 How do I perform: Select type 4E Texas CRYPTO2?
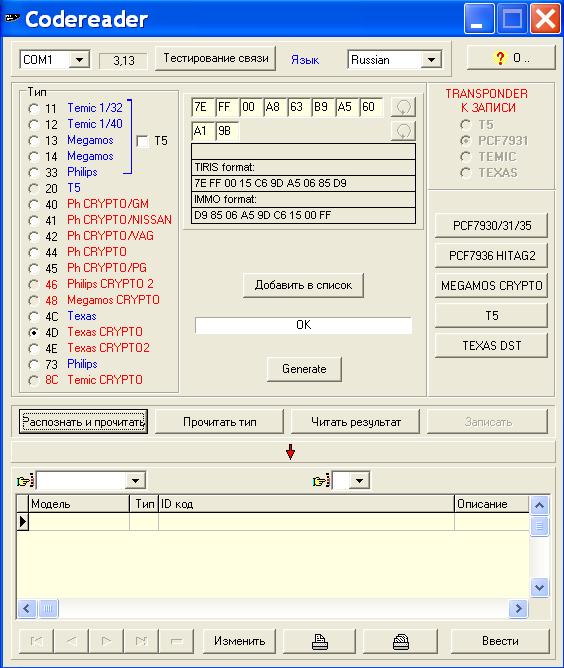pyautogui.click(x=34, y=348)
